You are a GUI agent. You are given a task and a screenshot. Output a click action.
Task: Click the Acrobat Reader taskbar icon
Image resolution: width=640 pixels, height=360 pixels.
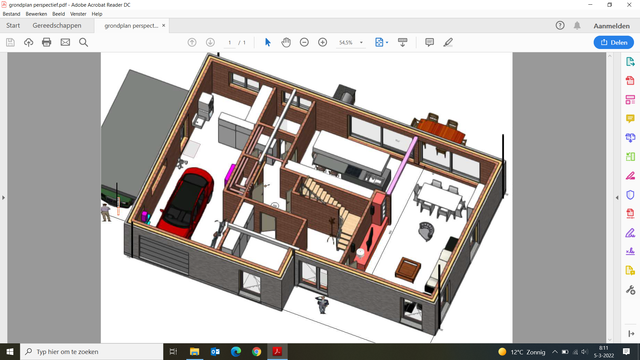click(x=277, y=351)
